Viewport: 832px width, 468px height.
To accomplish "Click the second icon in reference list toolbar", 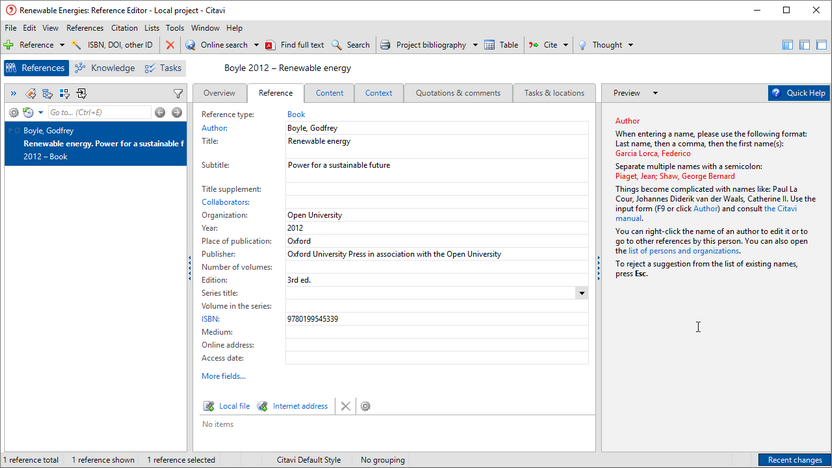I will [x=31, y=94].
